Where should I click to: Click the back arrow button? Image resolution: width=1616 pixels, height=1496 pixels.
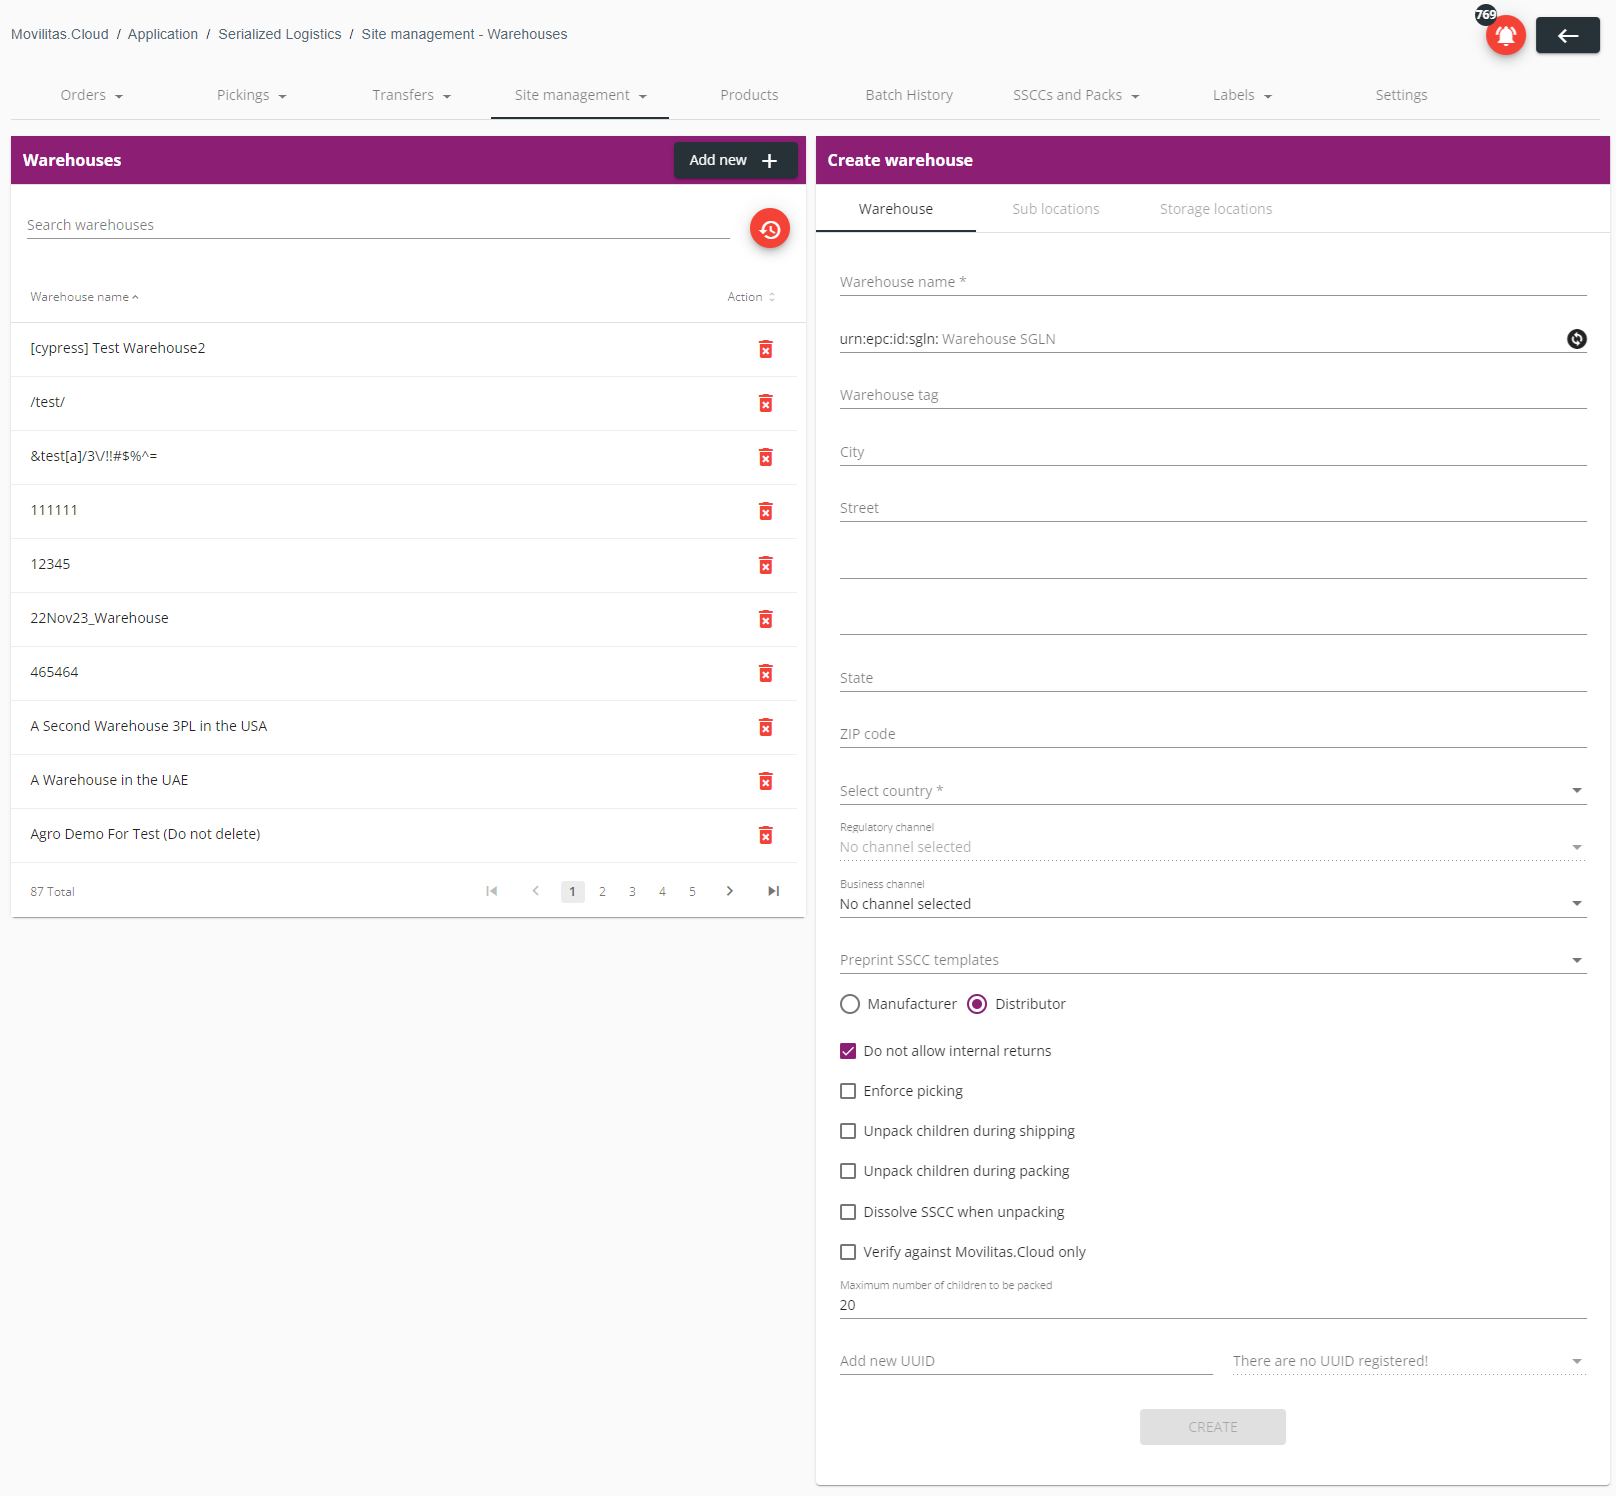[x=1567, y=35]
